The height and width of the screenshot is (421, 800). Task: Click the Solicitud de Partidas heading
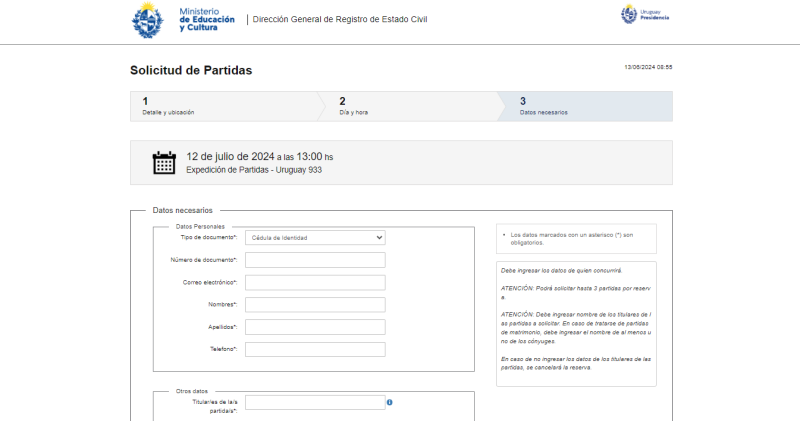click(191, 70)
